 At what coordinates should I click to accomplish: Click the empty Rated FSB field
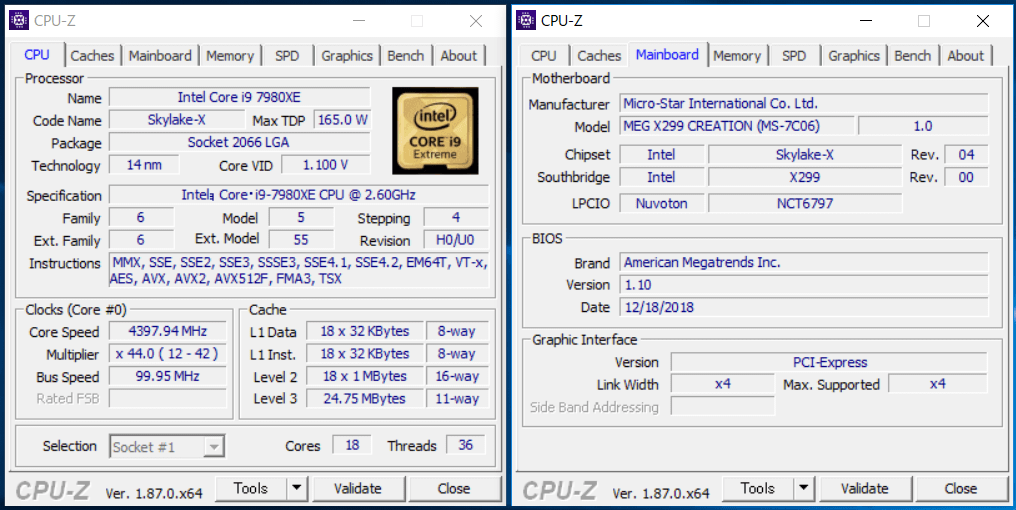point(167,399)
